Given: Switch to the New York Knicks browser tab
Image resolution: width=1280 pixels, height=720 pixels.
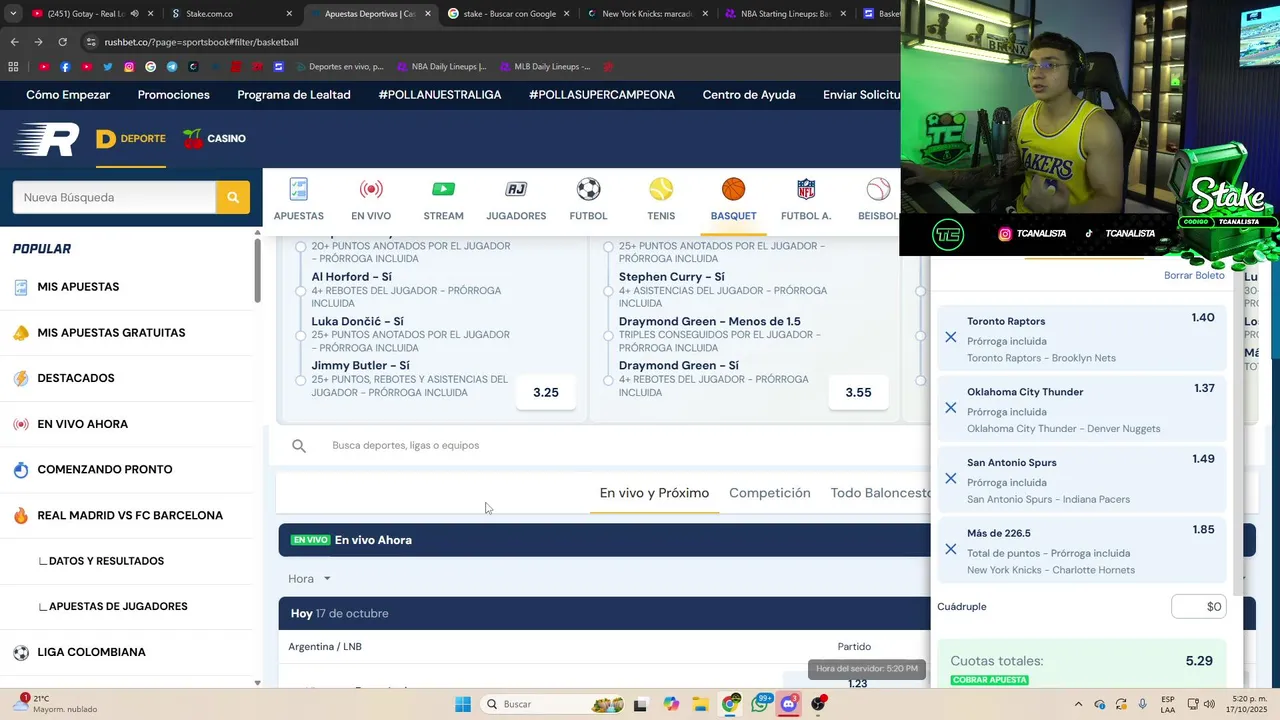Looking at the screenshot, I should pyautogui.click(x=647, y=14).
